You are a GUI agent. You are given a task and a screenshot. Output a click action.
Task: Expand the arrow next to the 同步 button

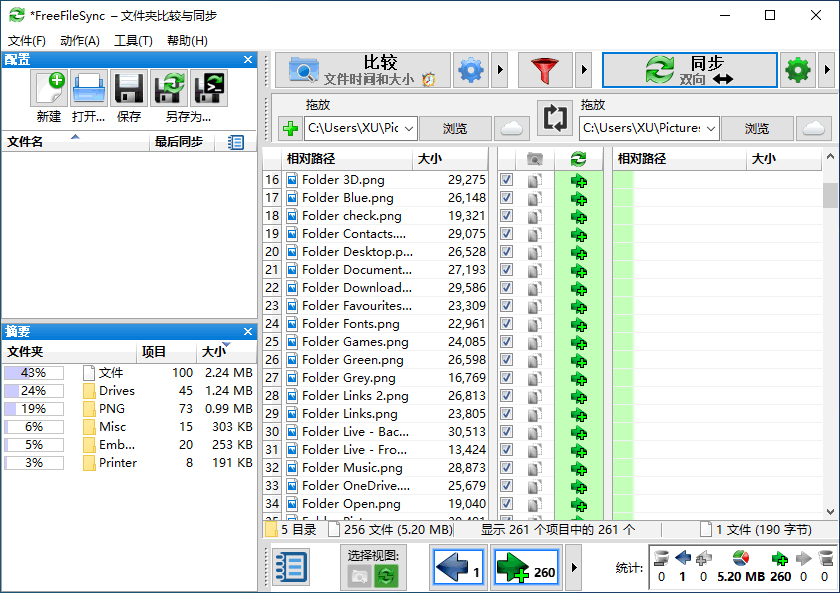(826, 70)
